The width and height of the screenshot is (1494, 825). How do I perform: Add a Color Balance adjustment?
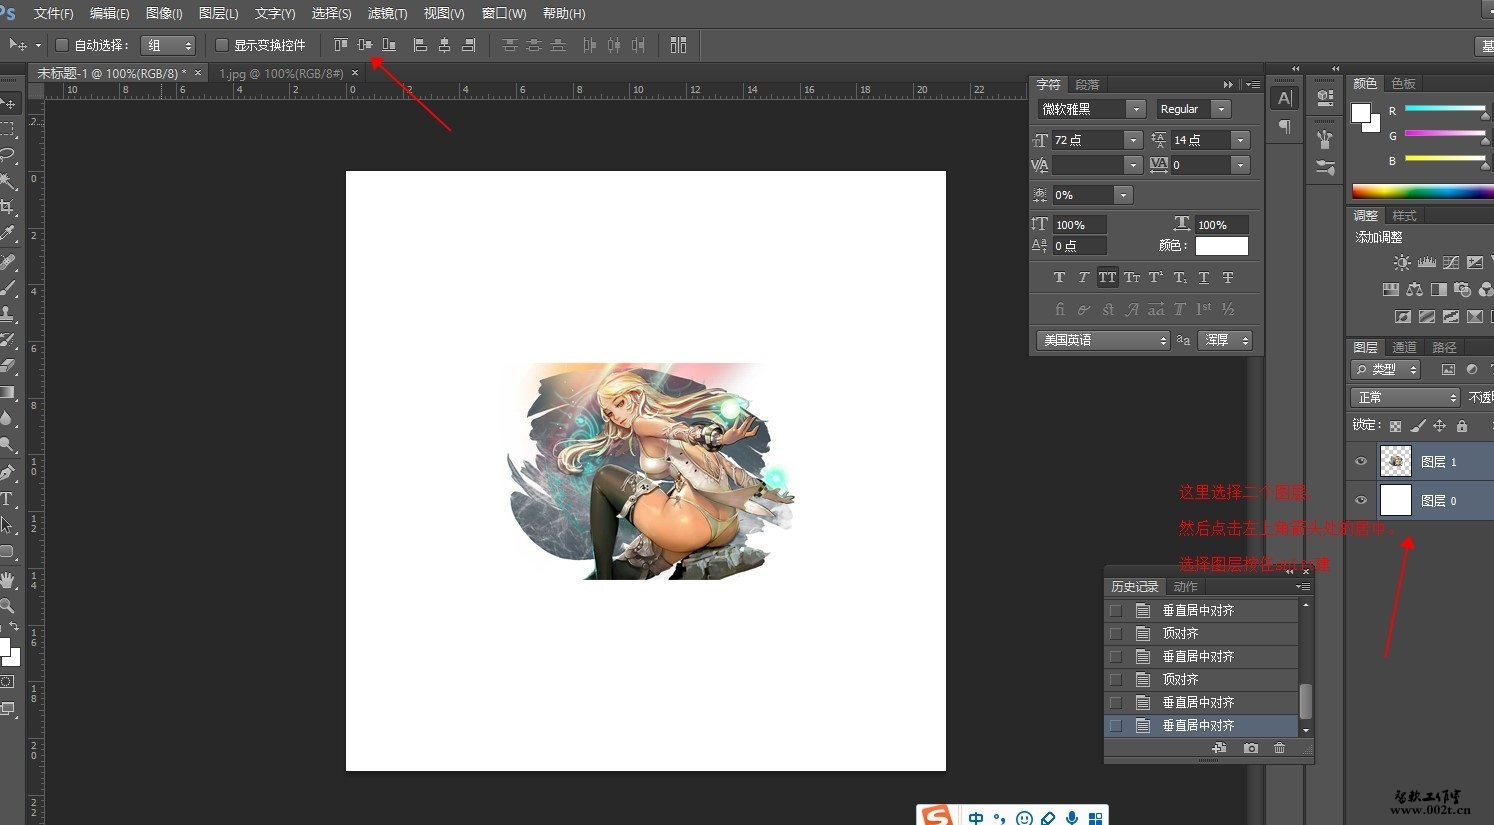[x=1415, y=289]
